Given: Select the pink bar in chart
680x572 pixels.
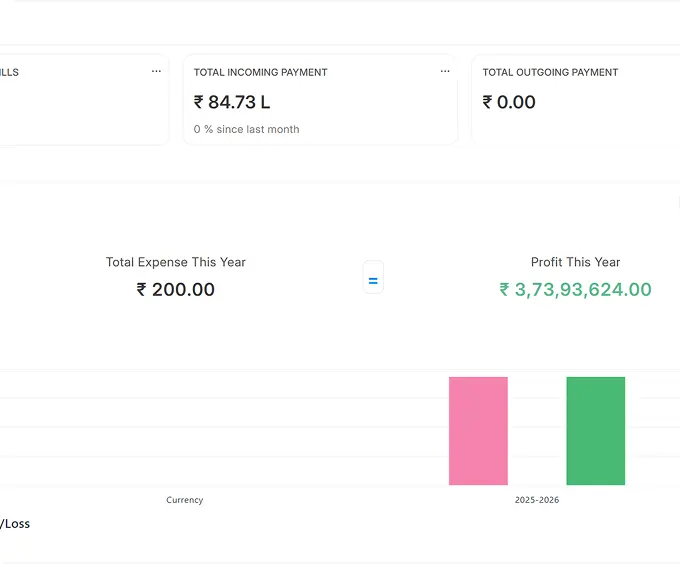Looking at the screenshot, I should (478, 431).
